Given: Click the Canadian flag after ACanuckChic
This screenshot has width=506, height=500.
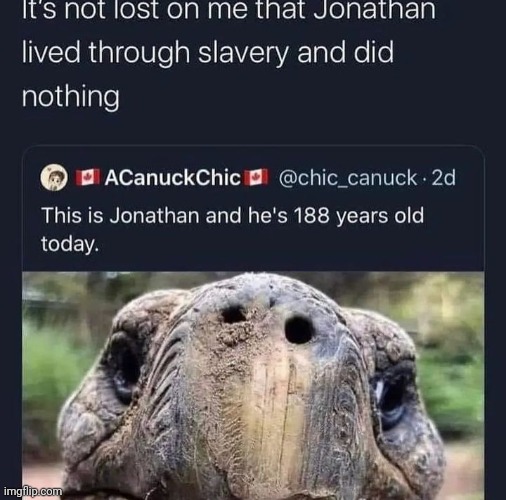Looking at the screenshot, I should tap(256, 177).
